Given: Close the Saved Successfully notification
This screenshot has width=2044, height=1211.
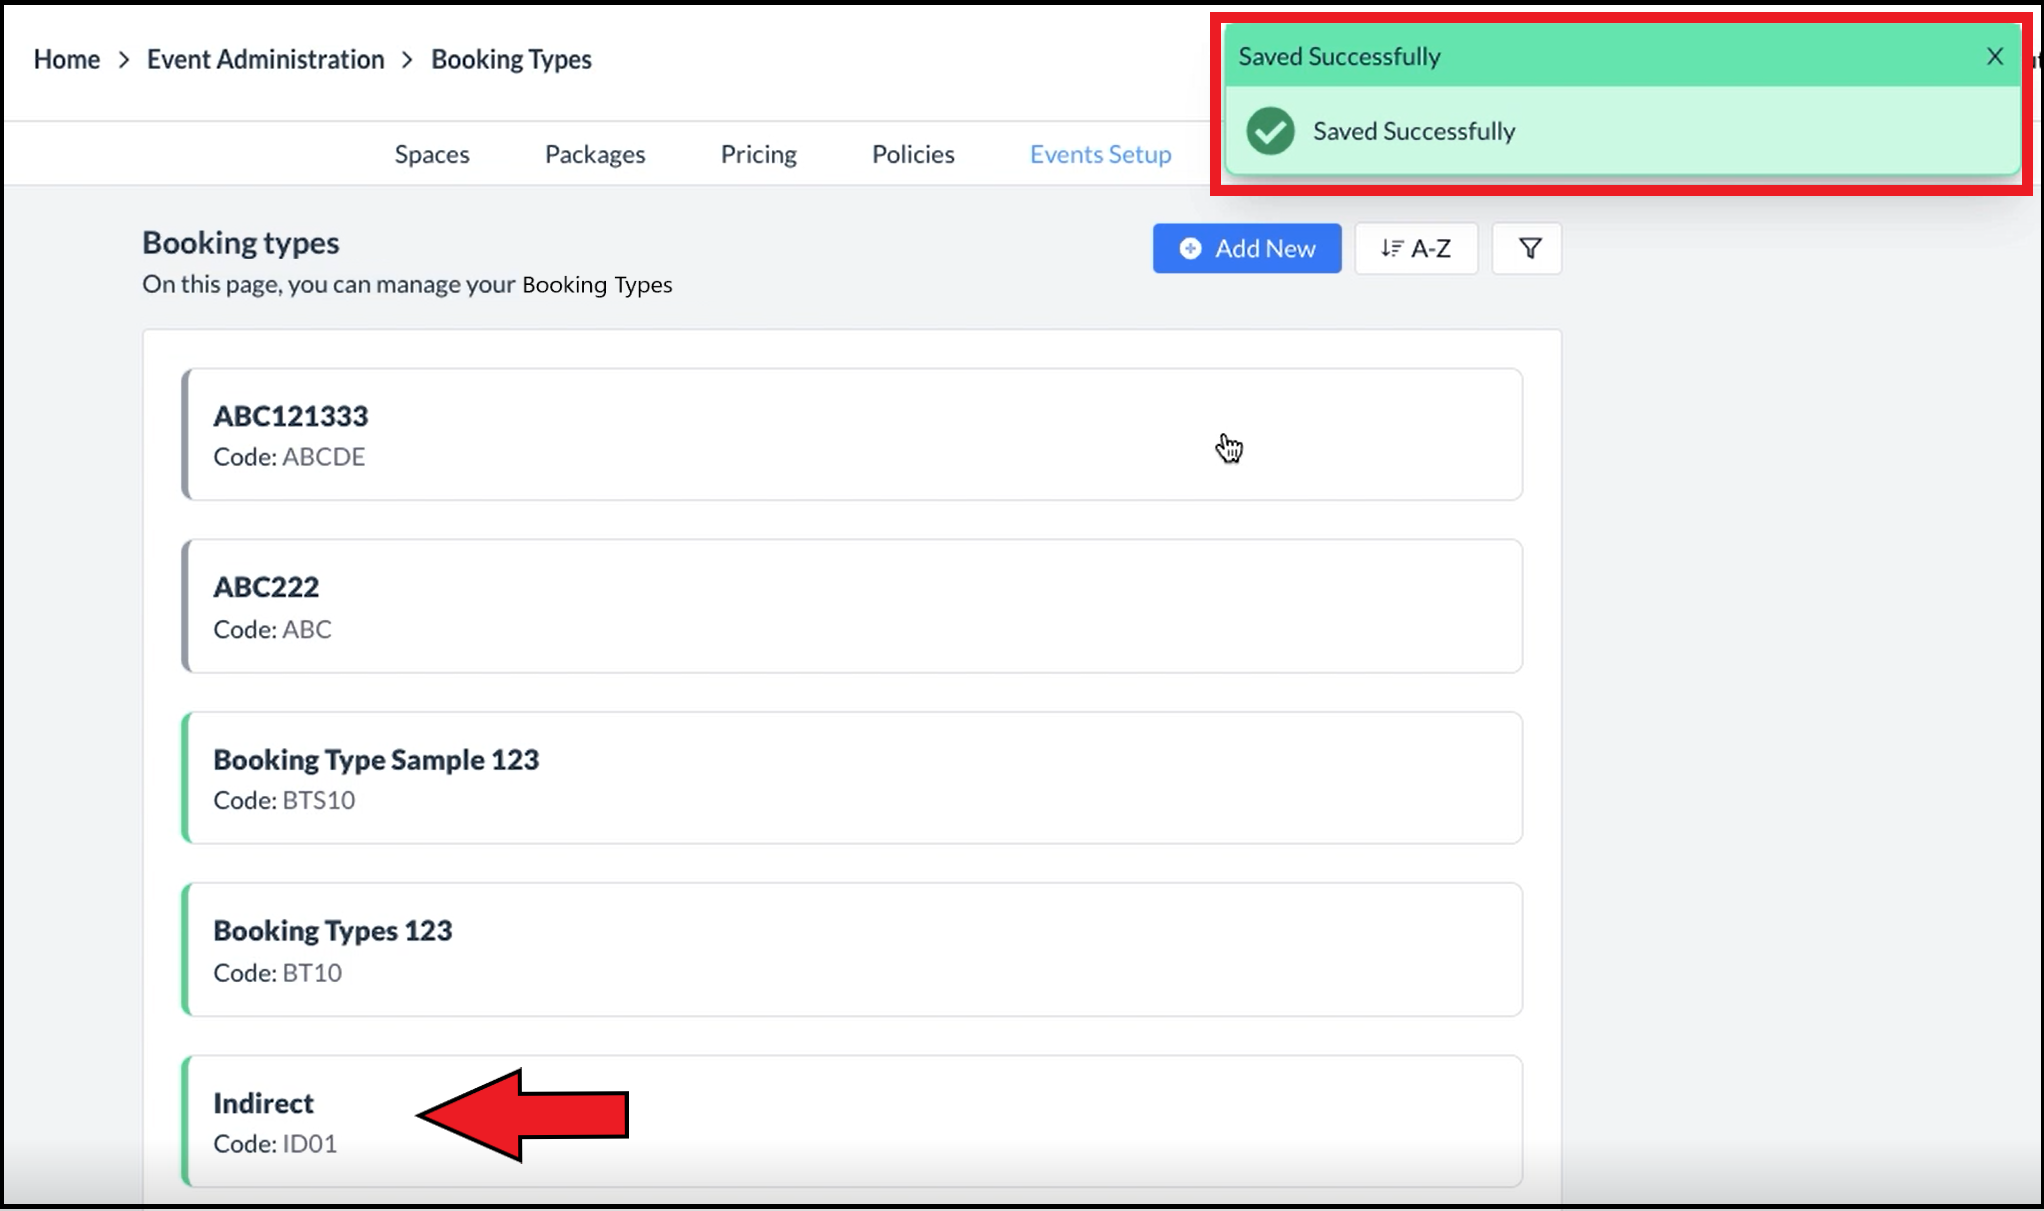Looking at the screenshot, I should tap(1994, 57).
